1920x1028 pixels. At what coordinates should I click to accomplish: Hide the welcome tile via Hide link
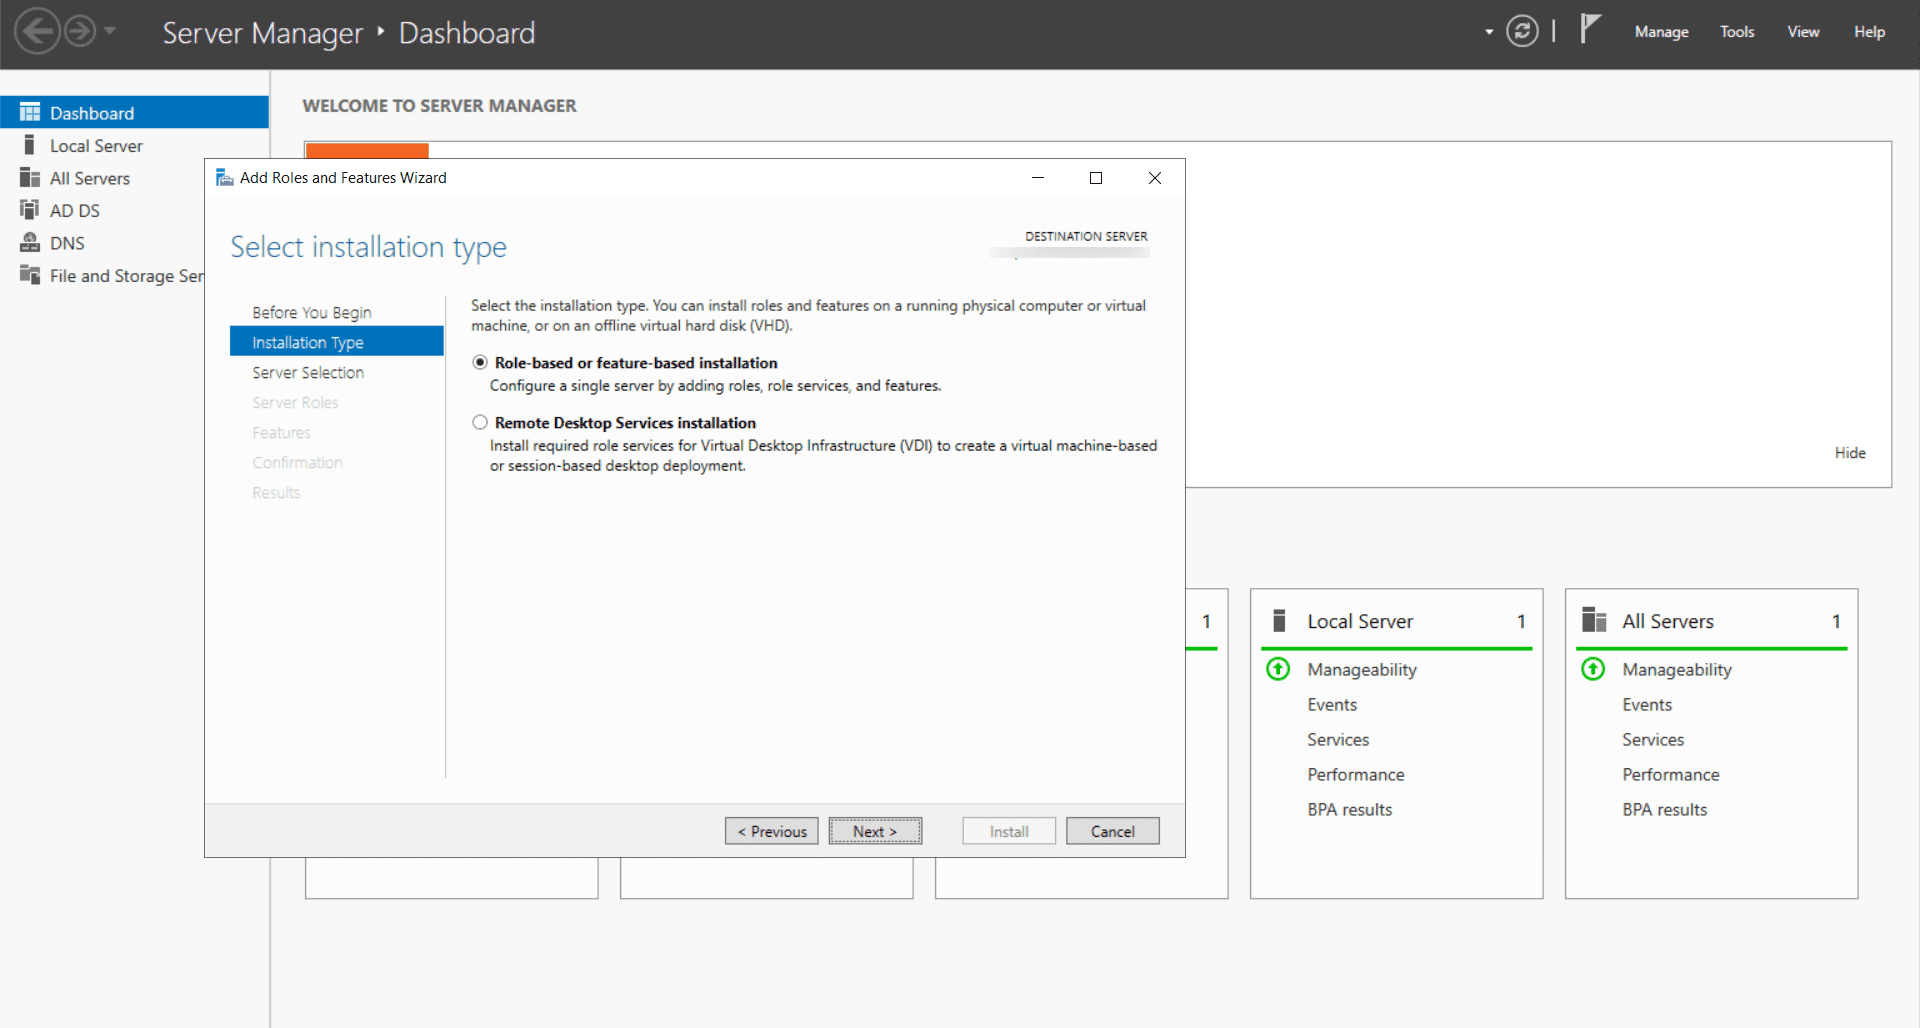[1850, 453]
